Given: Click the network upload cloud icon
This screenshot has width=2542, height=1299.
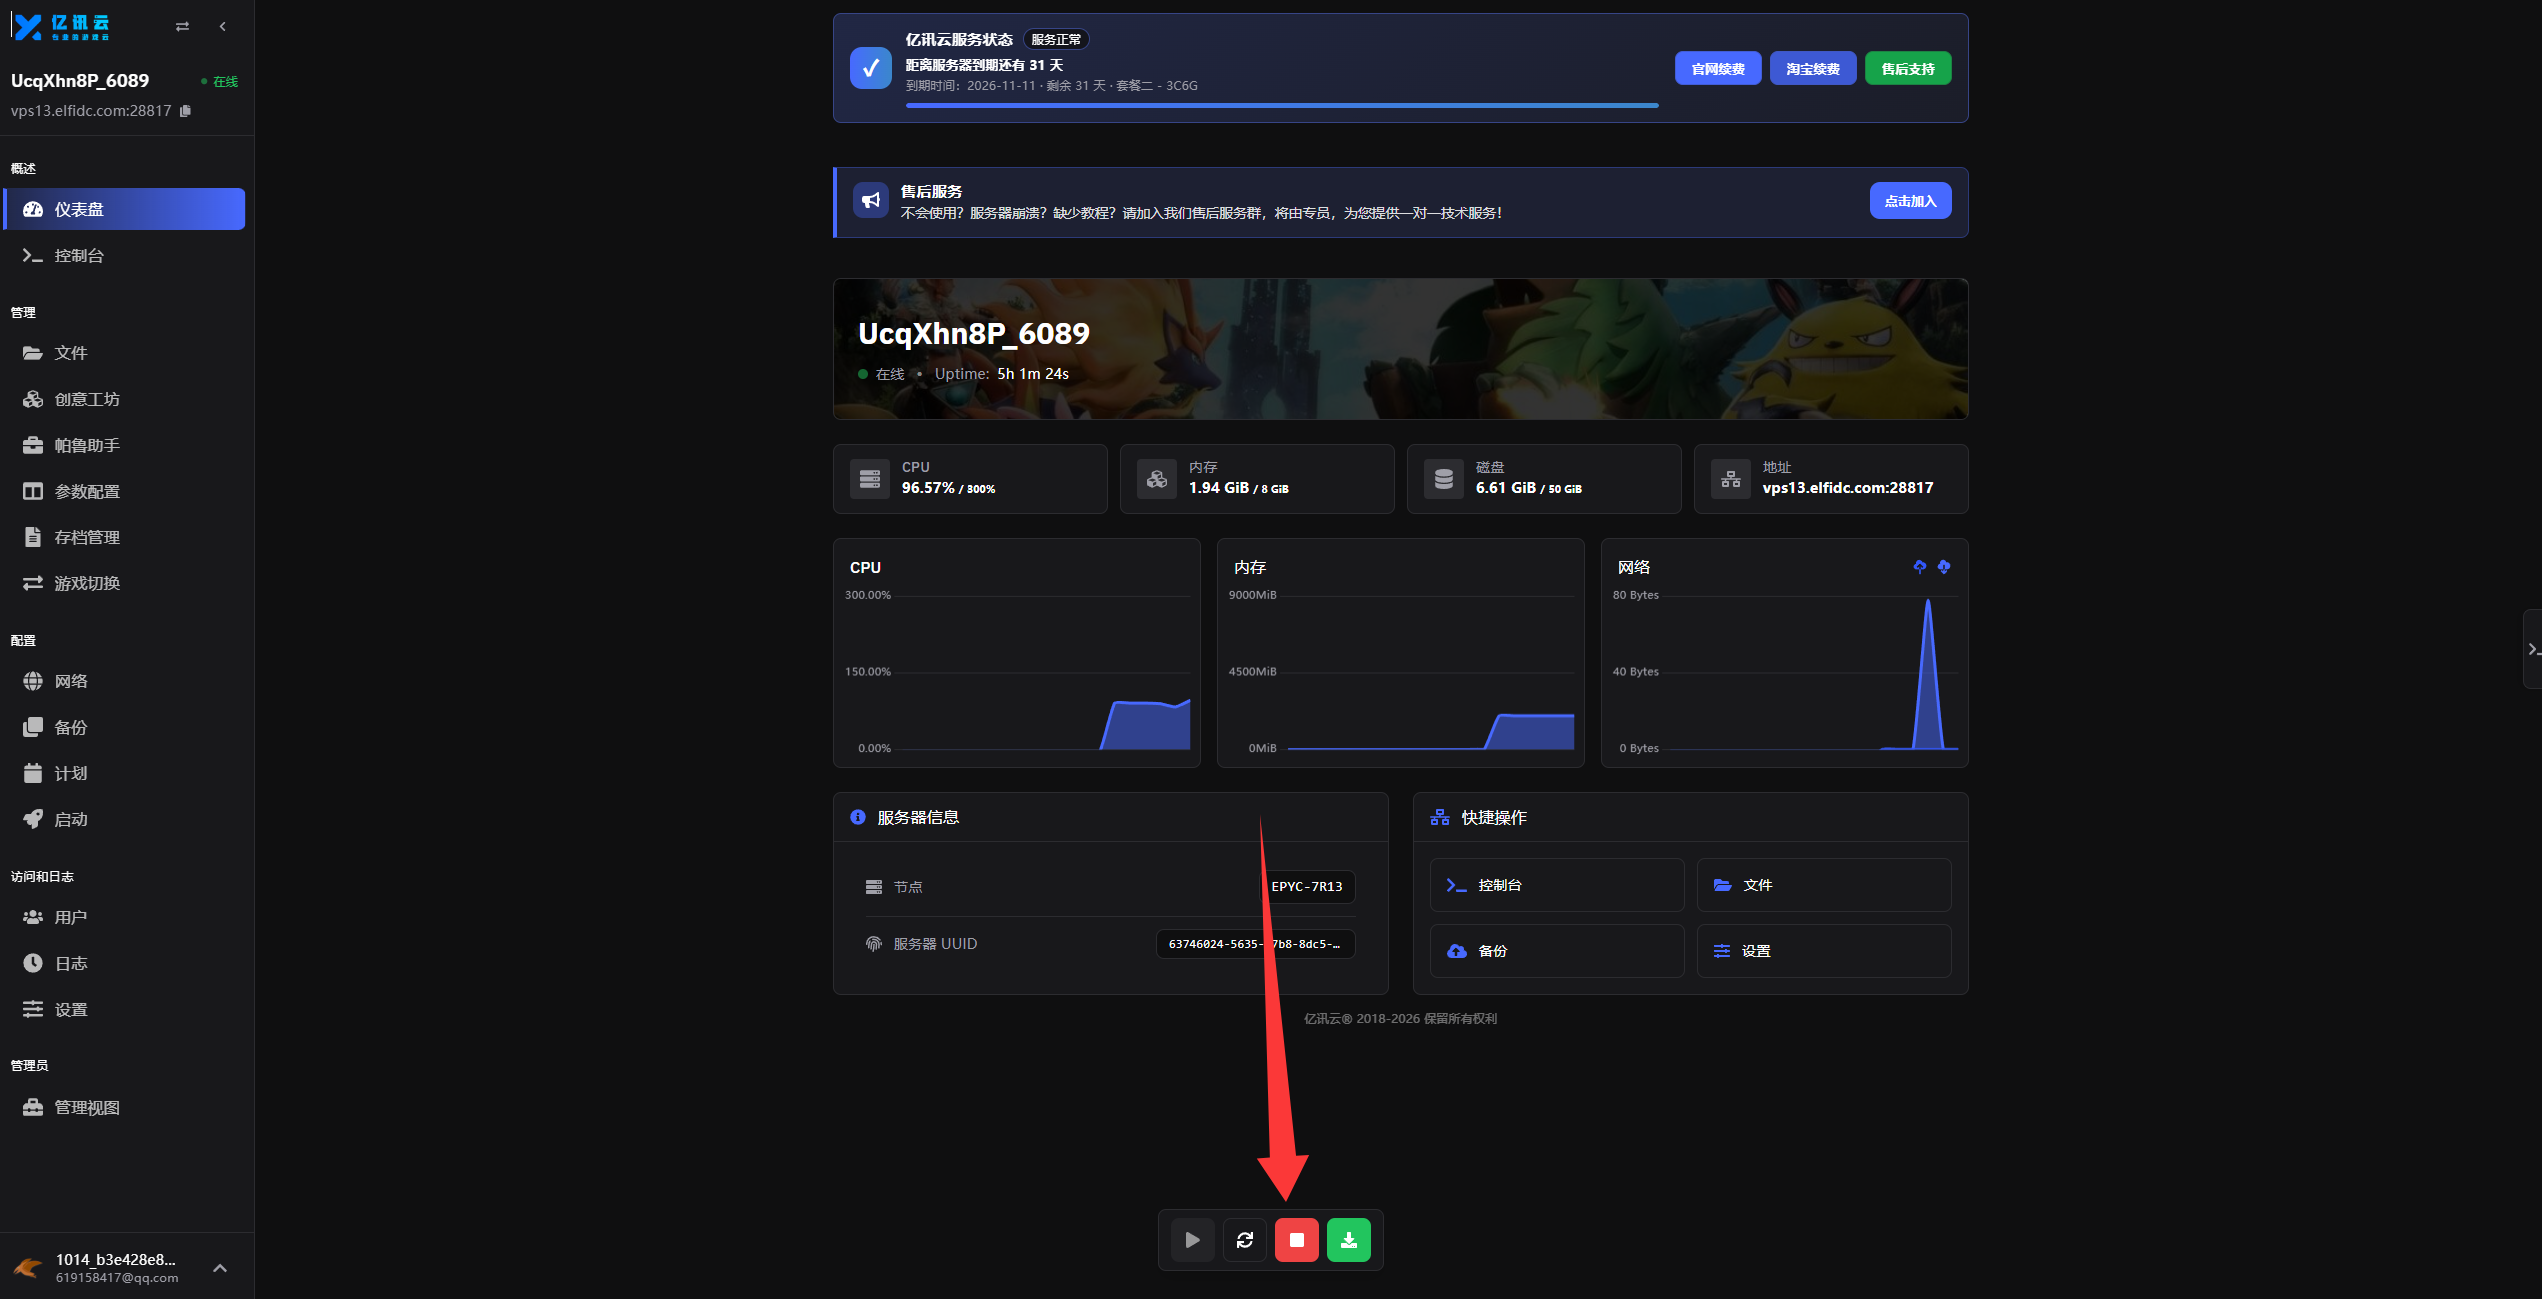Looking at the screenshot, I should (1919, 567).
